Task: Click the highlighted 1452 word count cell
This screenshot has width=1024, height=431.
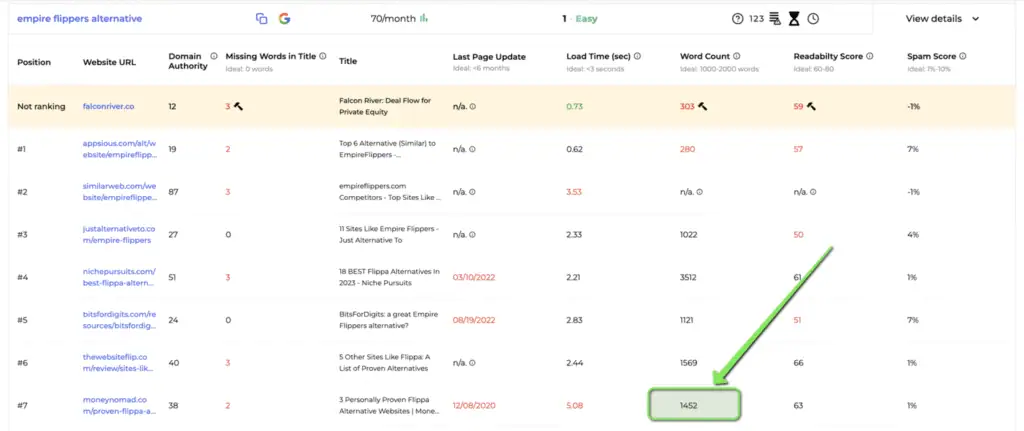Action: 695,405
